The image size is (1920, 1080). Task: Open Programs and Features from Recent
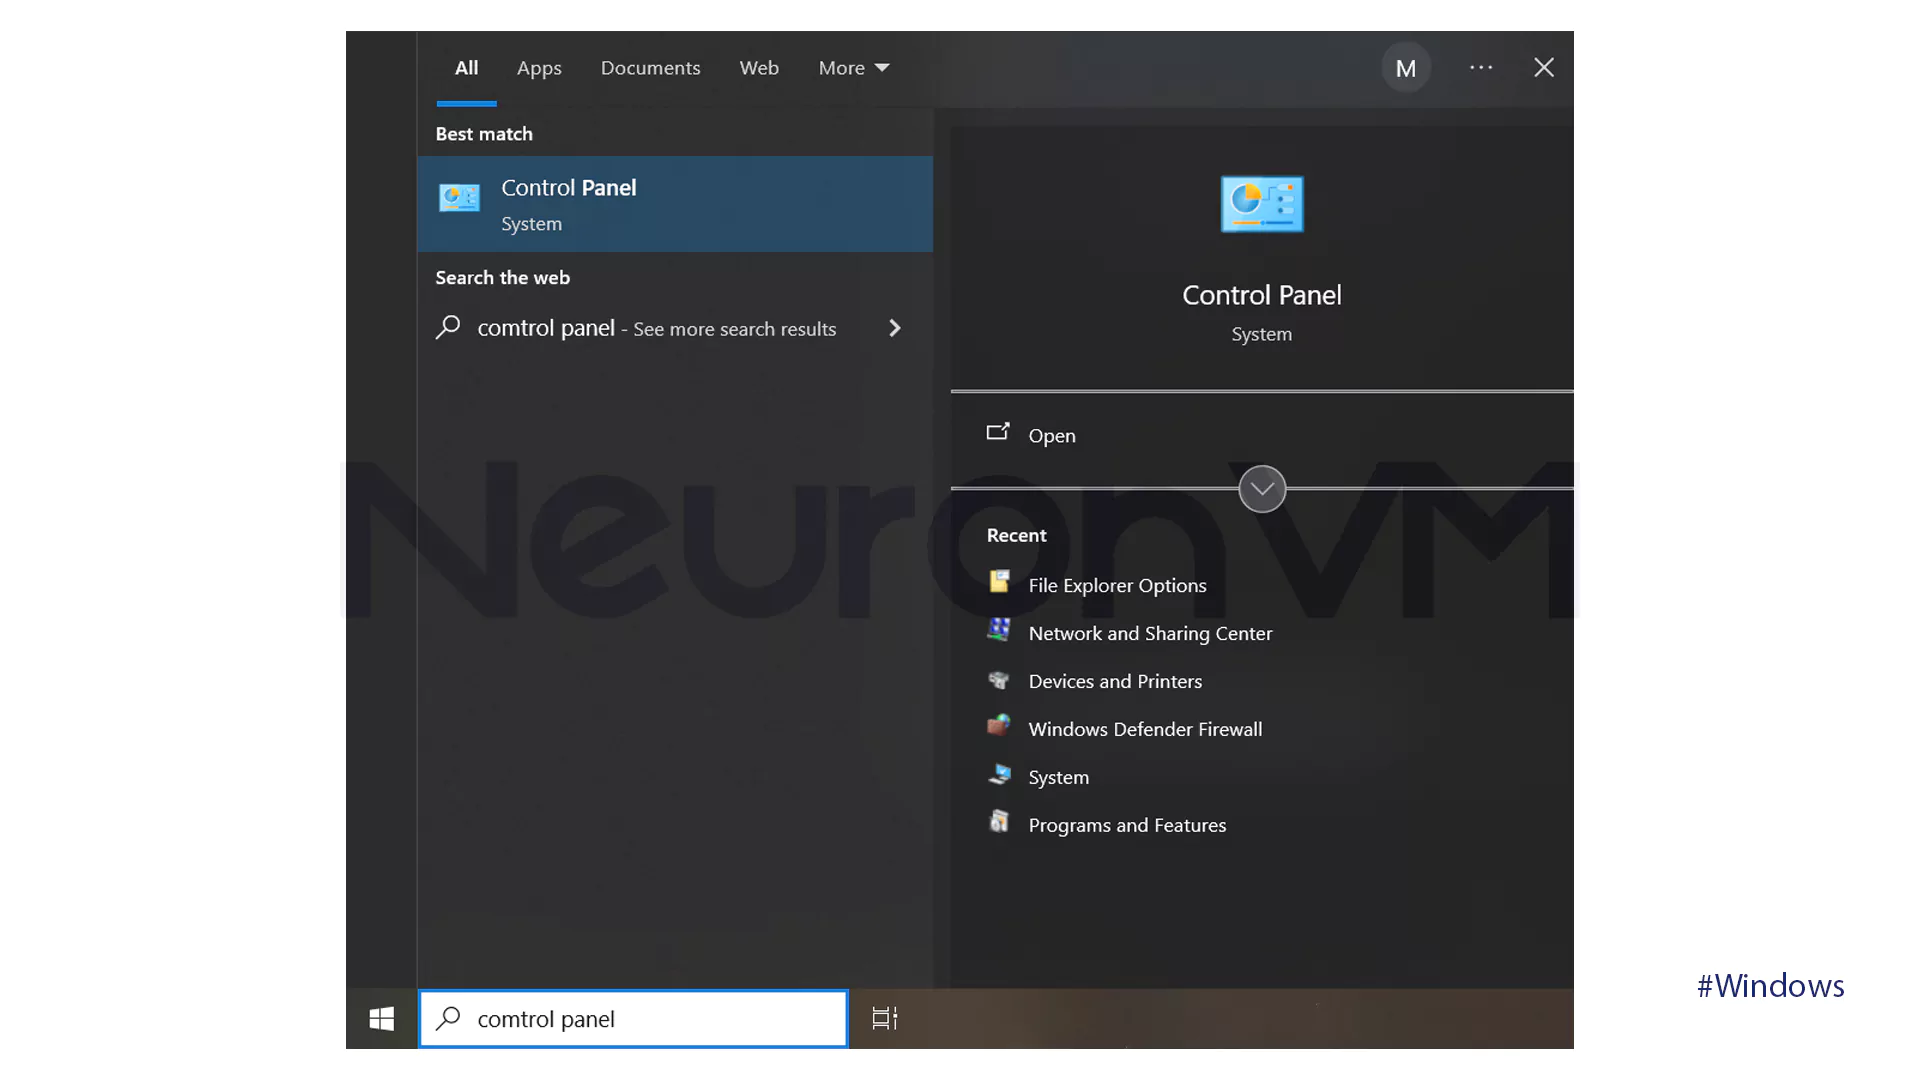1127,825
